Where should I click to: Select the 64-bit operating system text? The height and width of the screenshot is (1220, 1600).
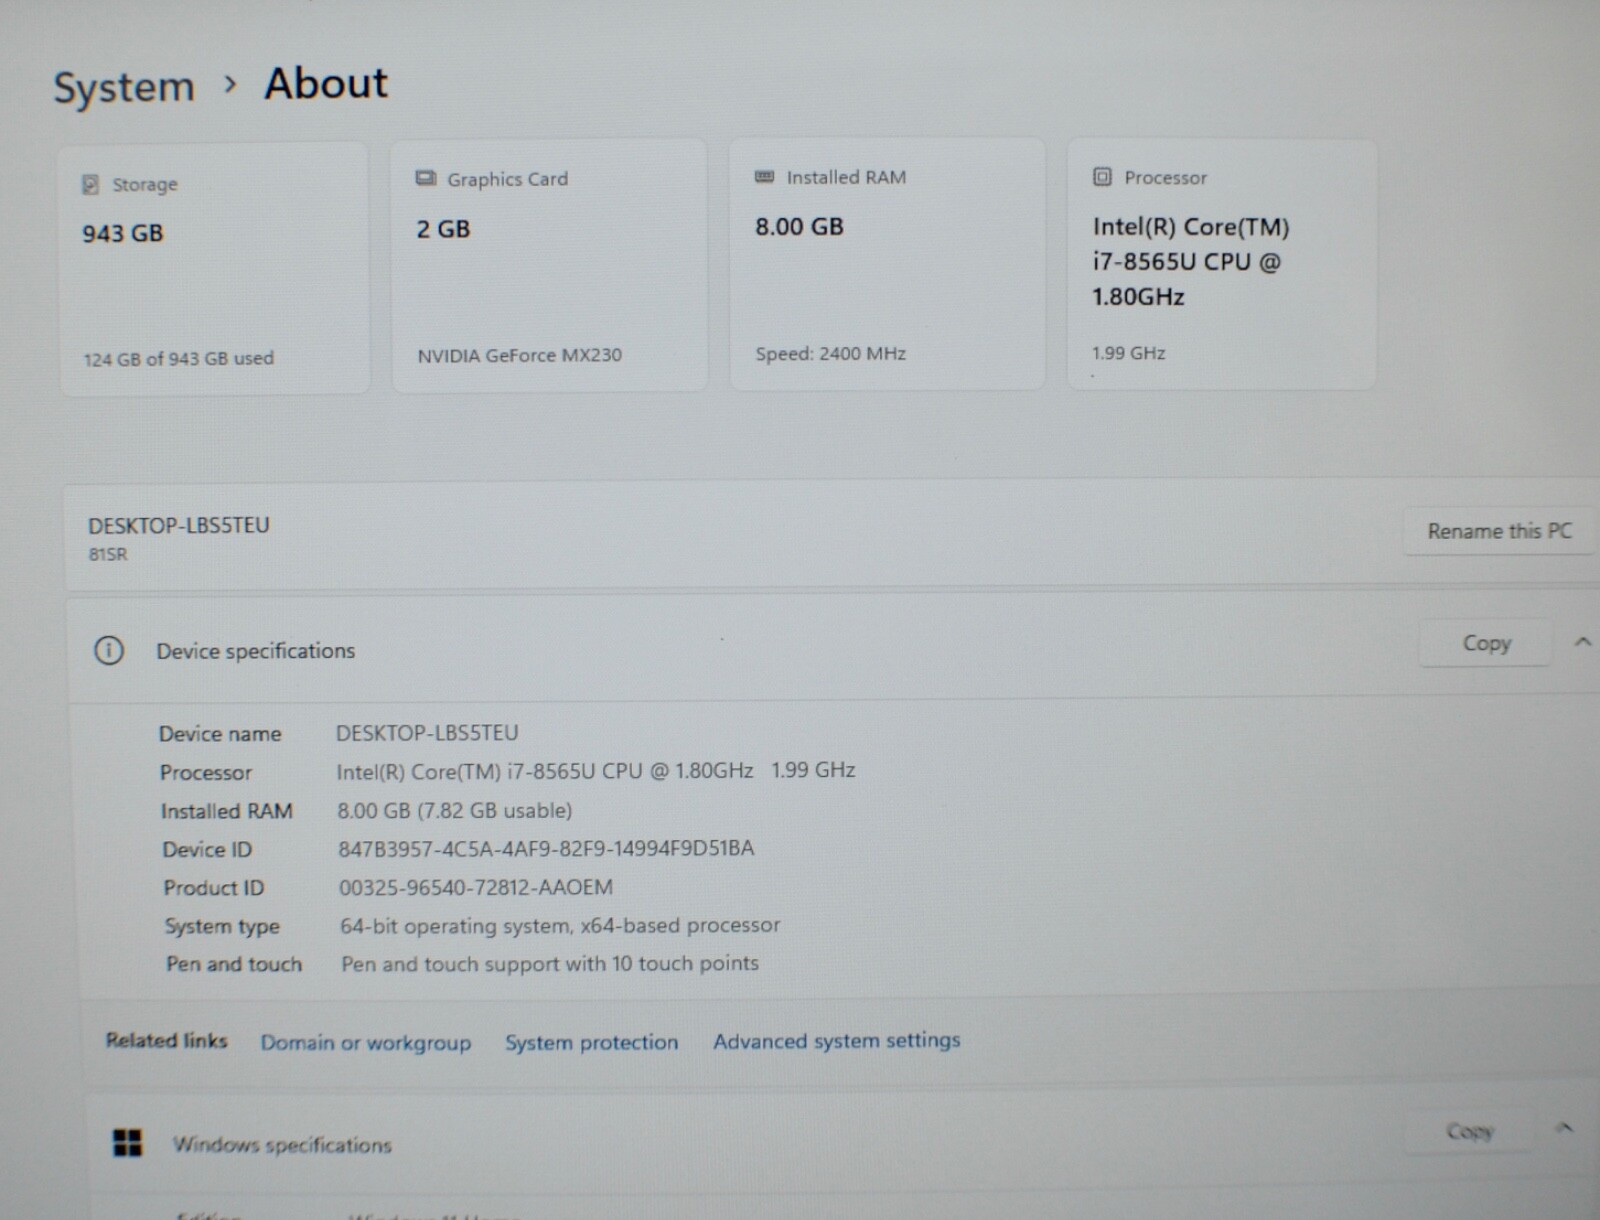560,926
